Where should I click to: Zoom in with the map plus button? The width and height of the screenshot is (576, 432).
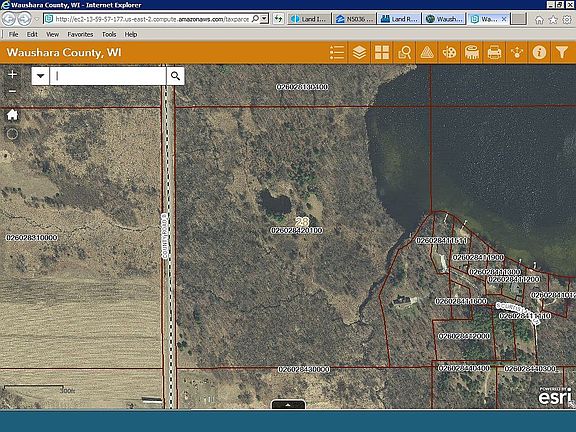12,75
